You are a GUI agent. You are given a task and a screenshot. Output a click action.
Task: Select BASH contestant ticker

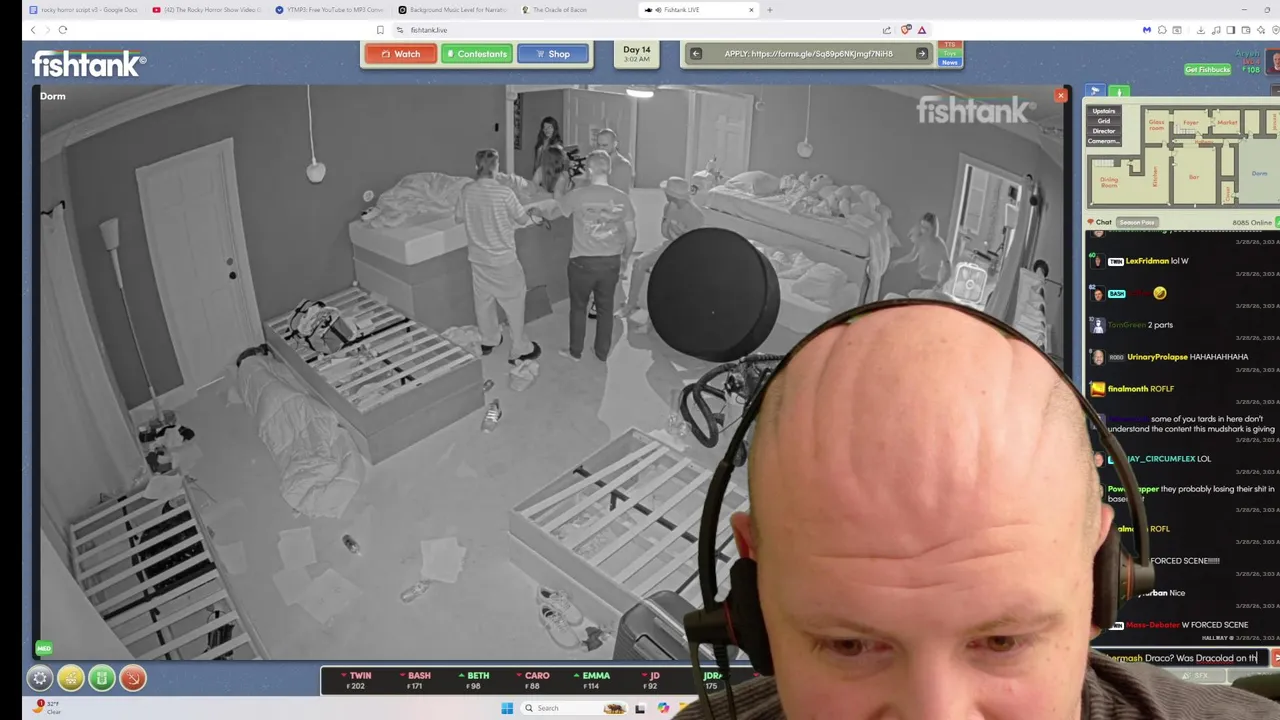(415, 681)
